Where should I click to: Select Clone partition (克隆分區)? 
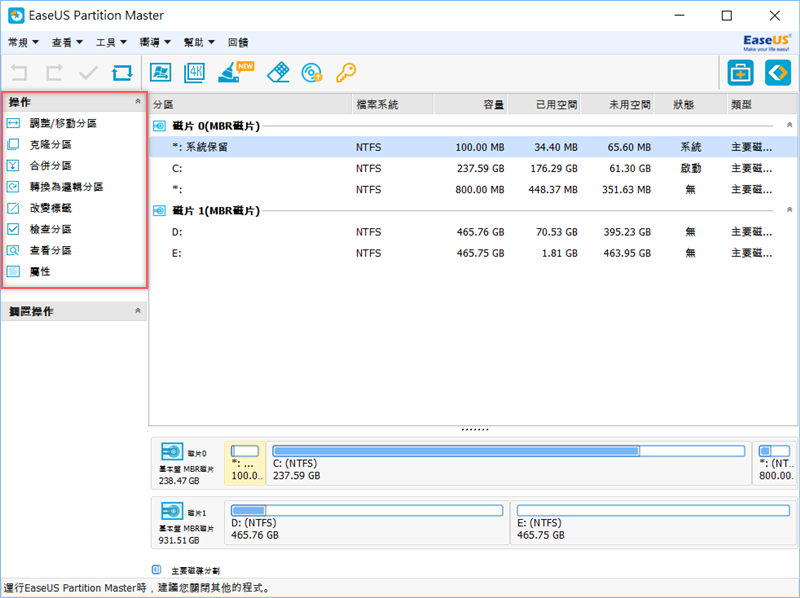51,144
